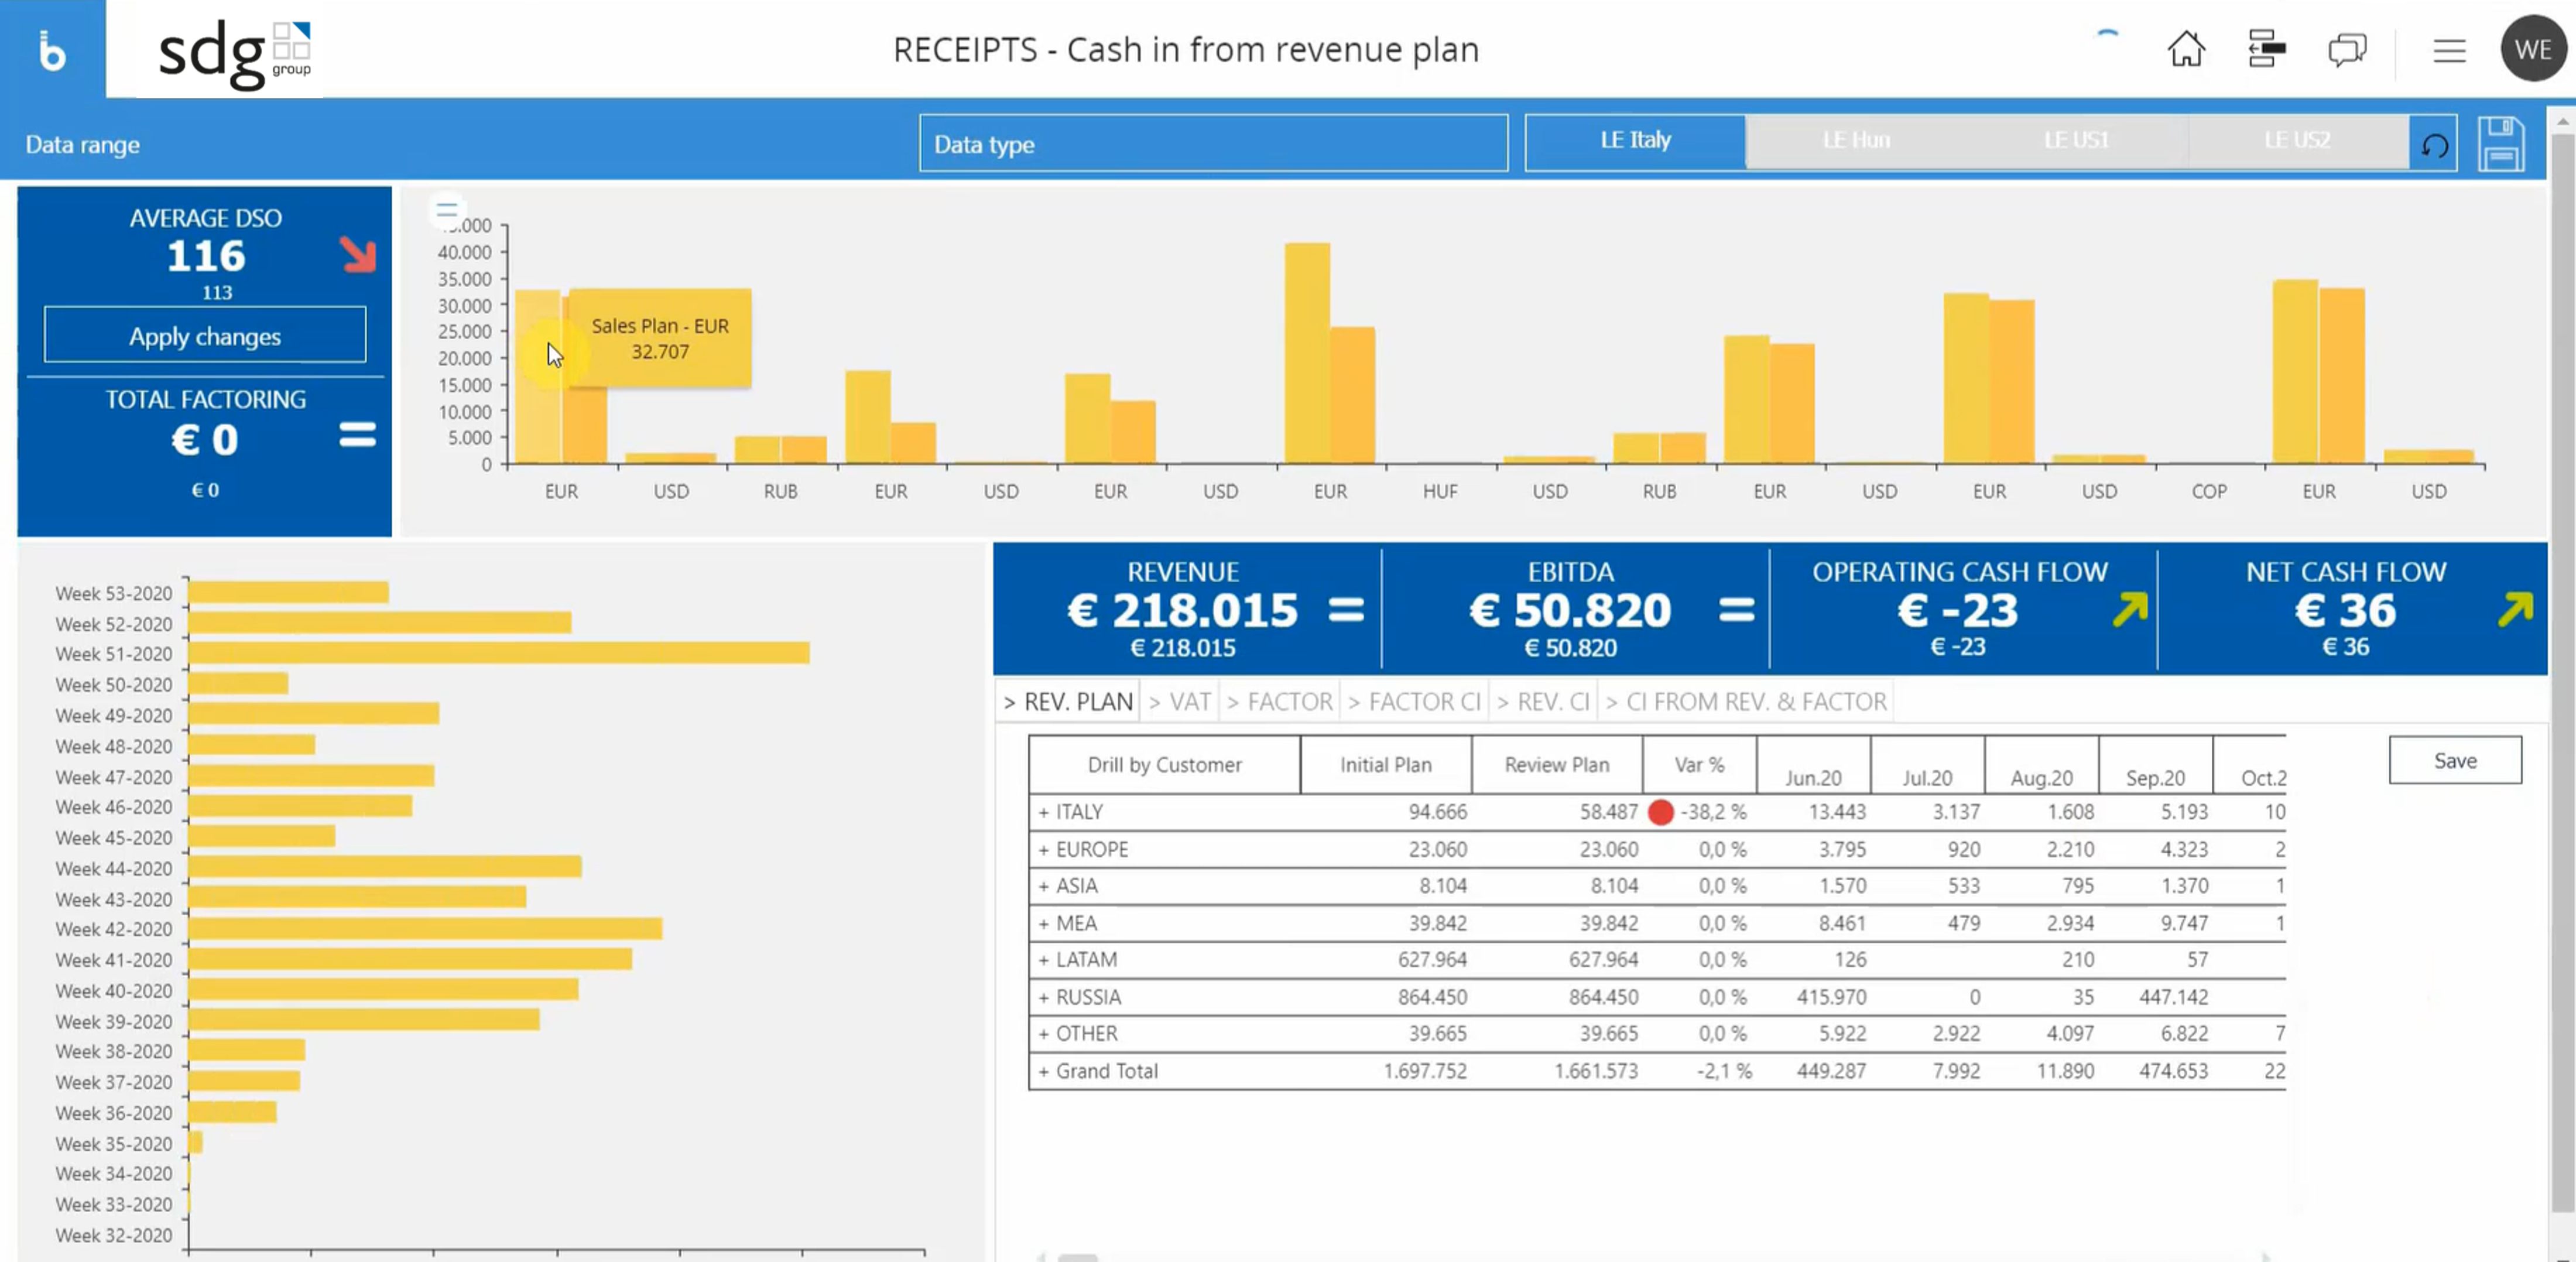Screen dimensions: 2576x1262
Task: Select the LE Hun entity toggle
Action: point(1856,140)
